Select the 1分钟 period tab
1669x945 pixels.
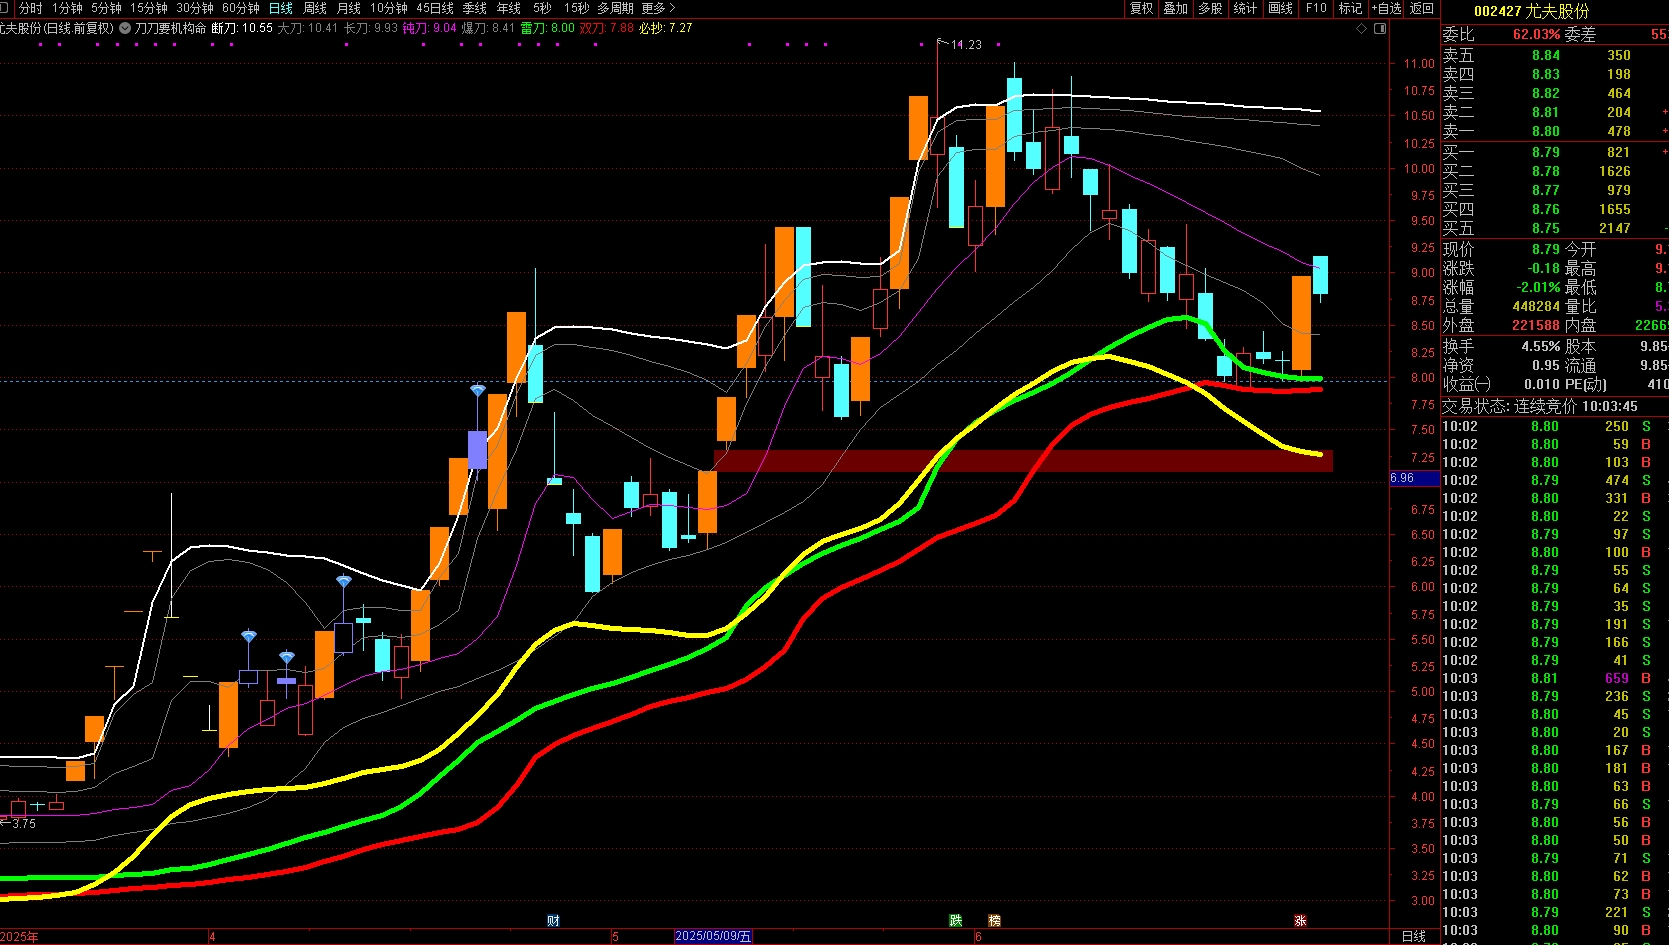67,8
